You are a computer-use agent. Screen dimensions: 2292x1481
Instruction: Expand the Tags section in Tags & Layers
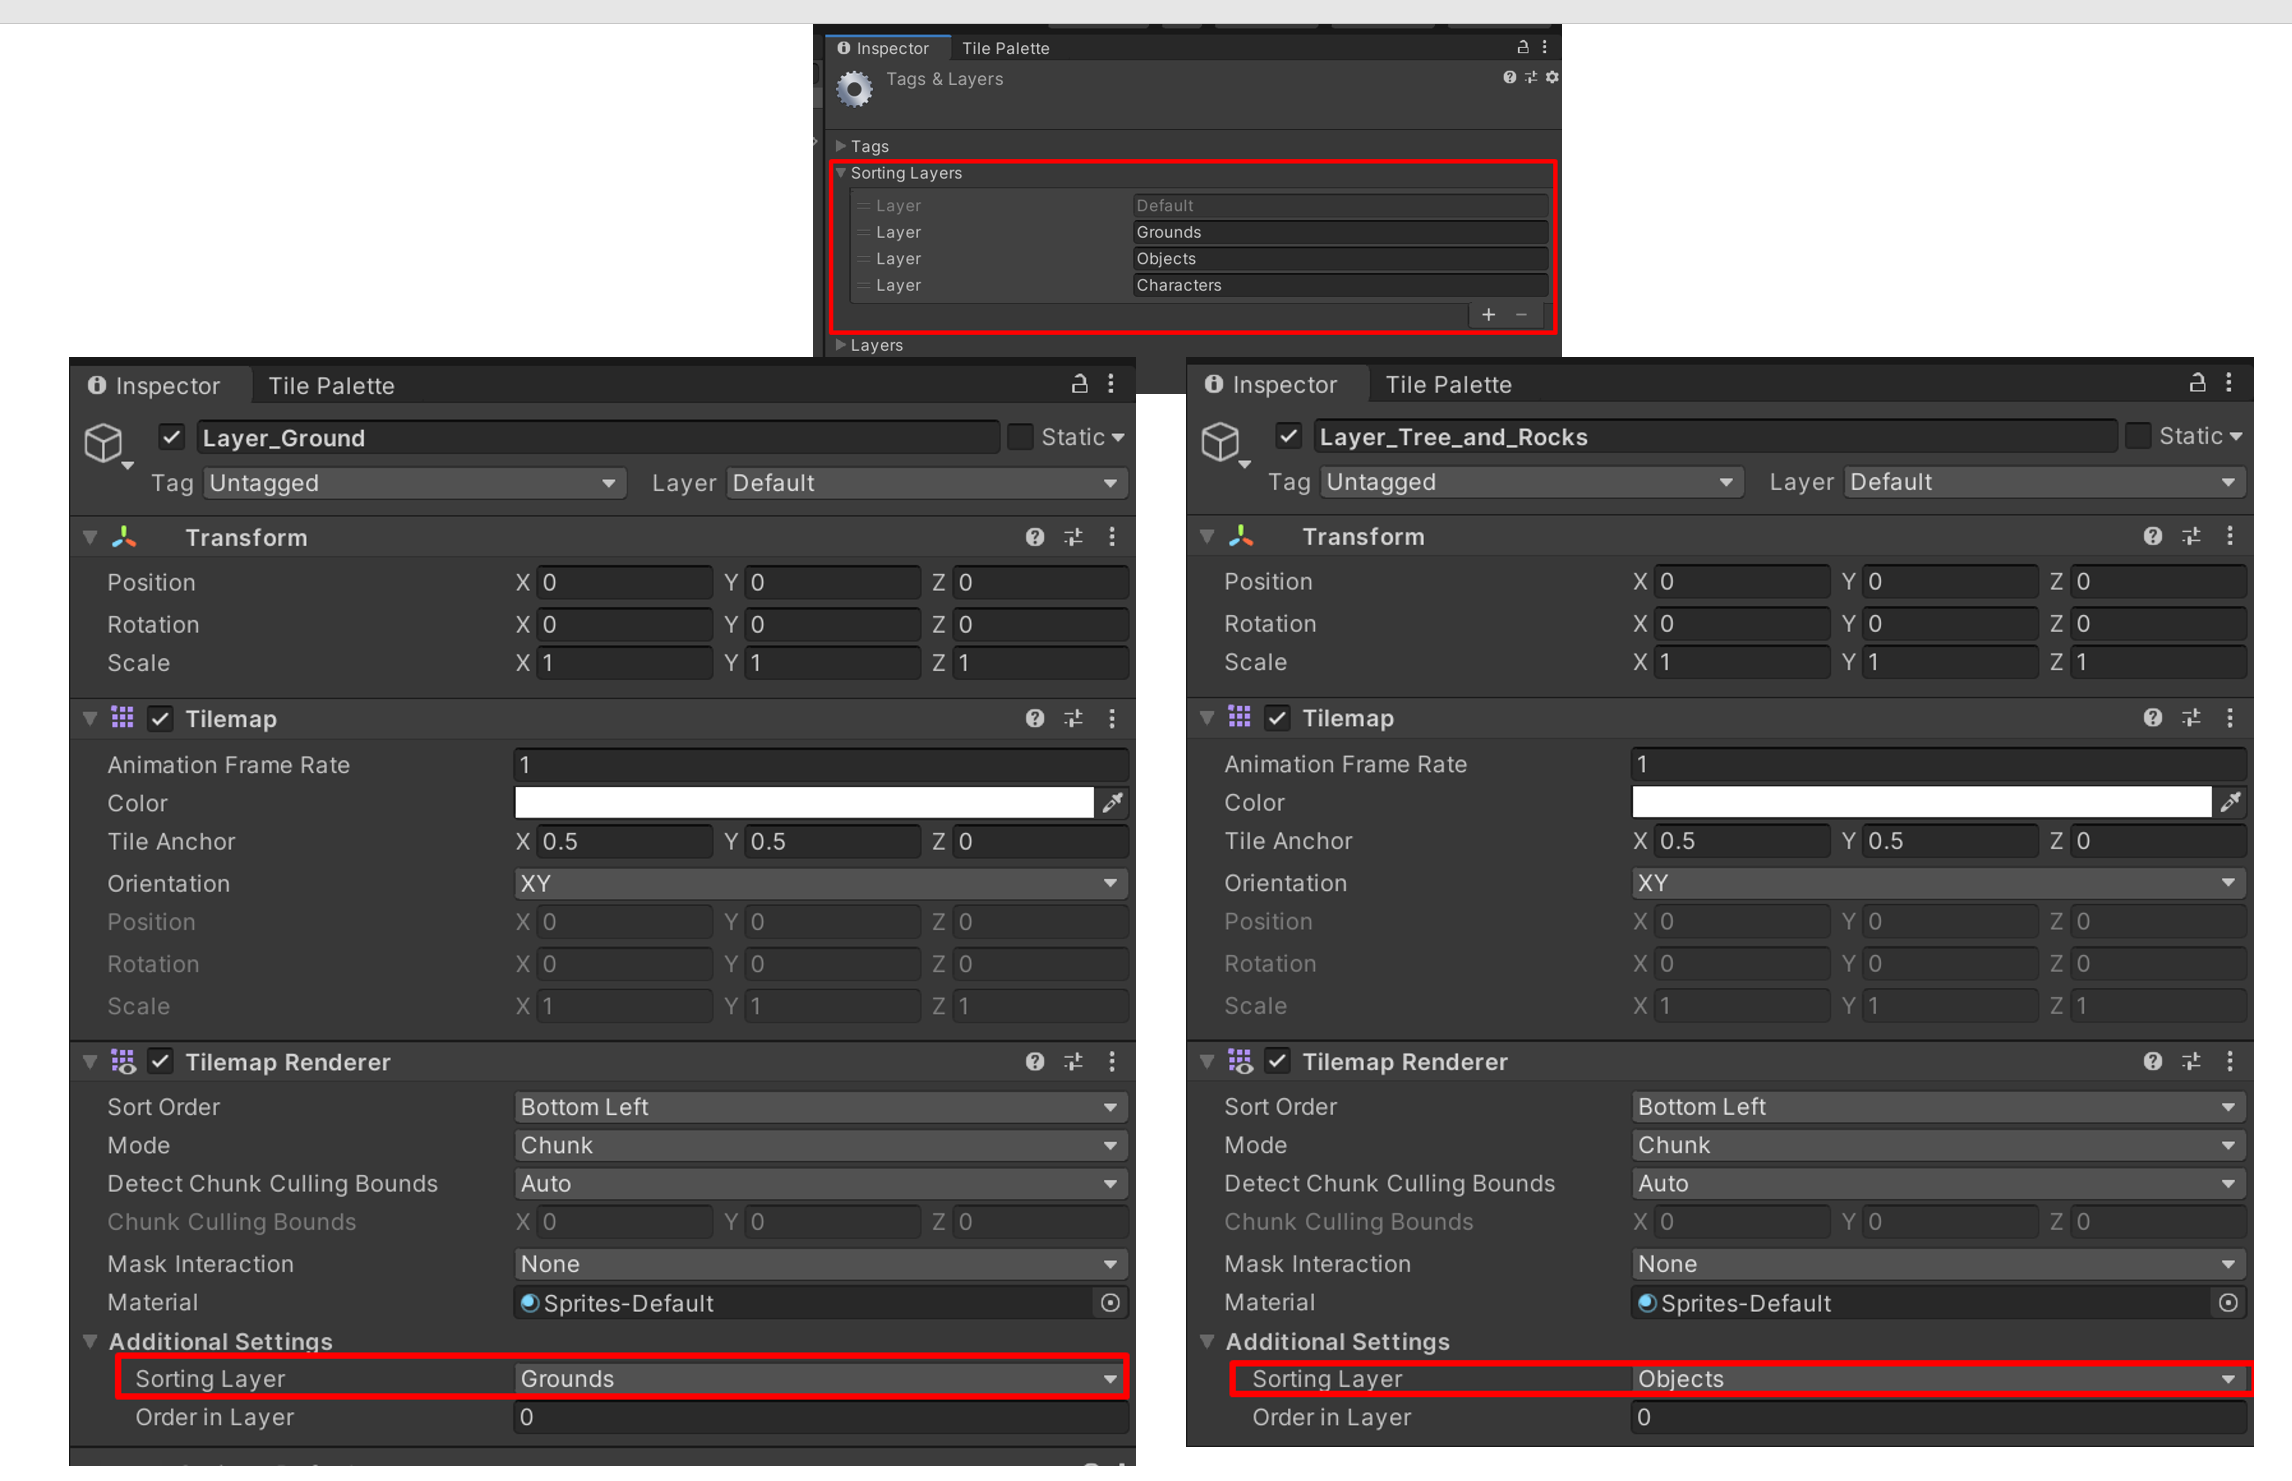coord(841,146)
